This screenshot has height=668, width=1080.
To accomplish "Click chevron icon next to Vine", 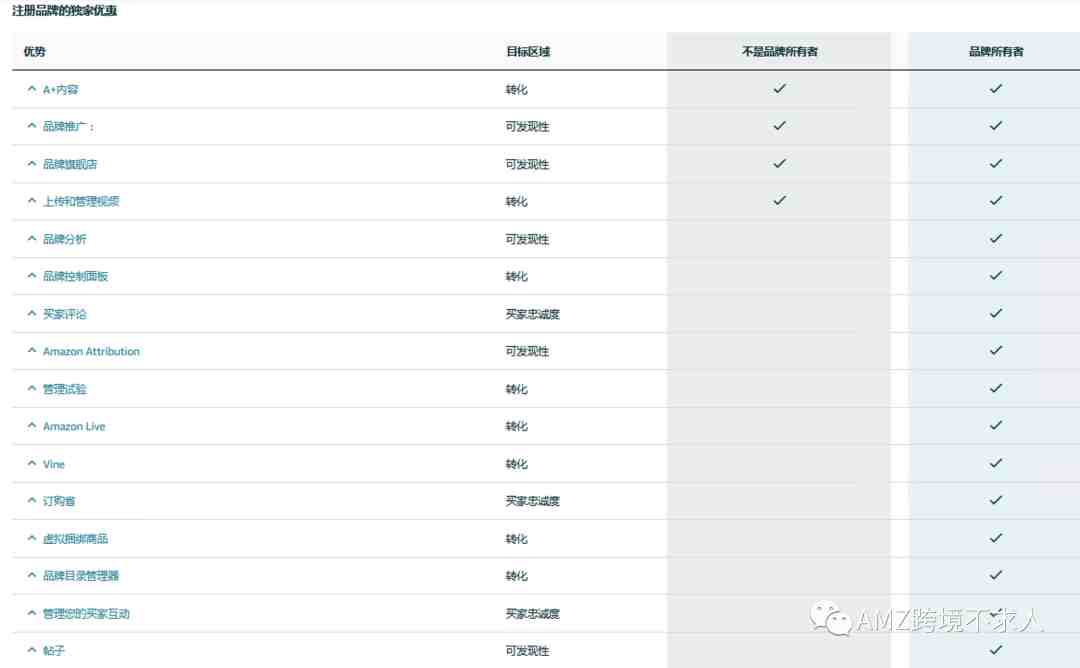I will pos(32,463).
